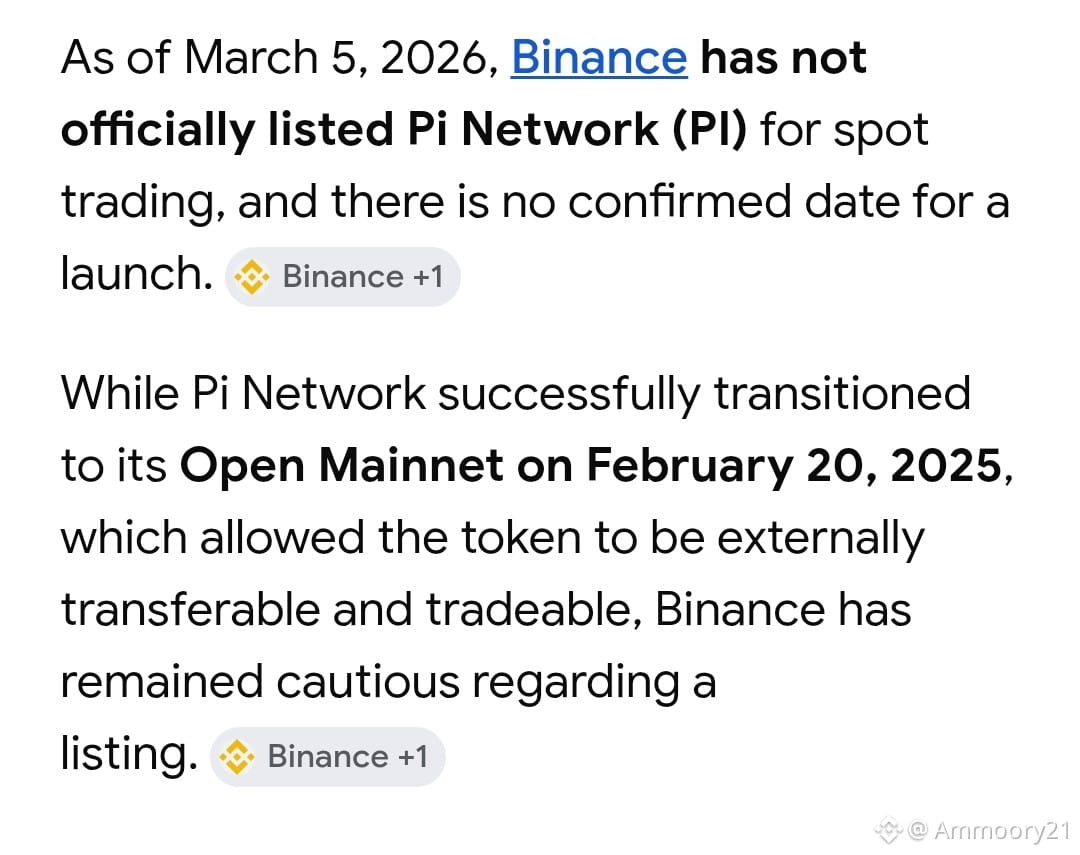1080x855 pixels.
Task: Click bold text "Open Mainnet on February 20, 2025"
Action: [591, 466]
